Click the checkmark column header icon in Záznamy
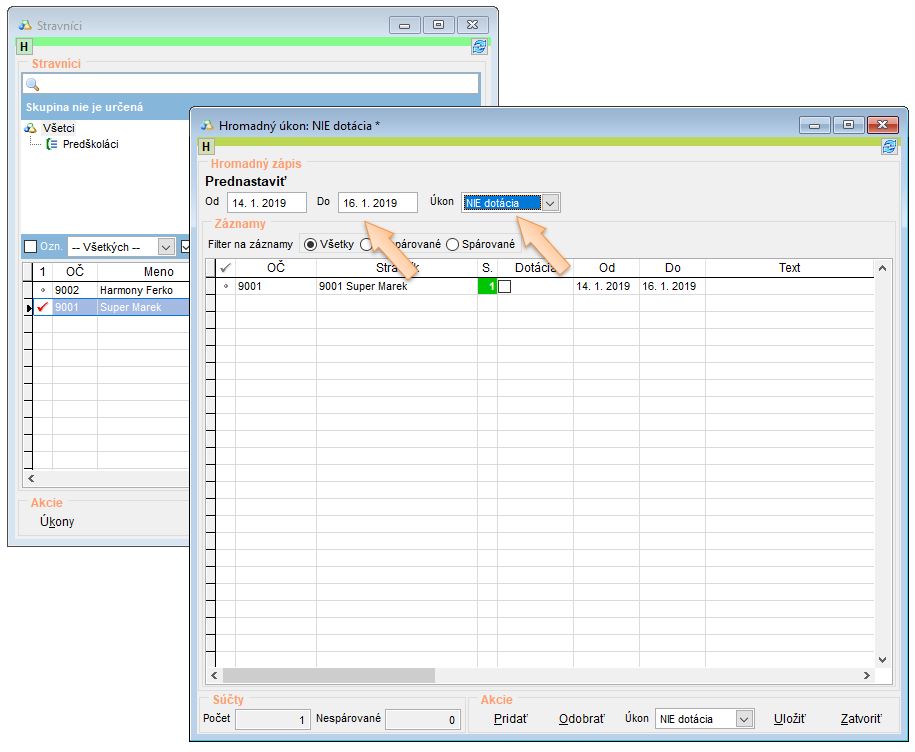This screenshot has width=915, height=752. [x=226, y=268]
